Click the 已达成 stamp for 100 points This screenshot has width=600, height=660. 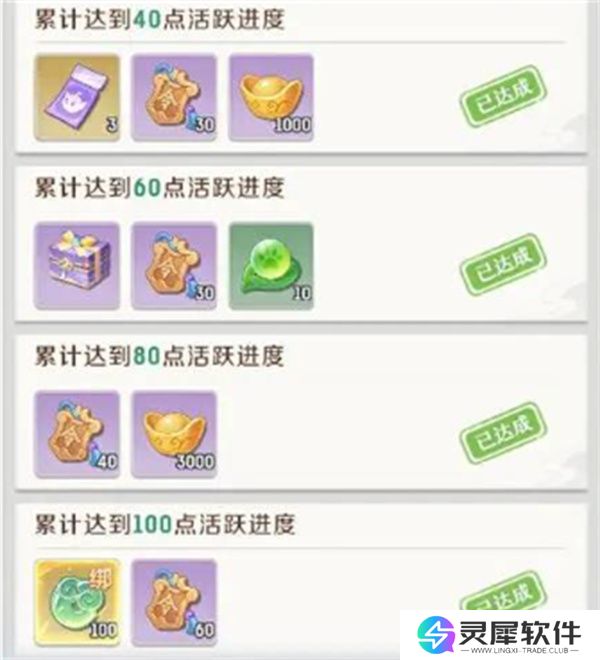pyautogui.click(x=503, y=590)
